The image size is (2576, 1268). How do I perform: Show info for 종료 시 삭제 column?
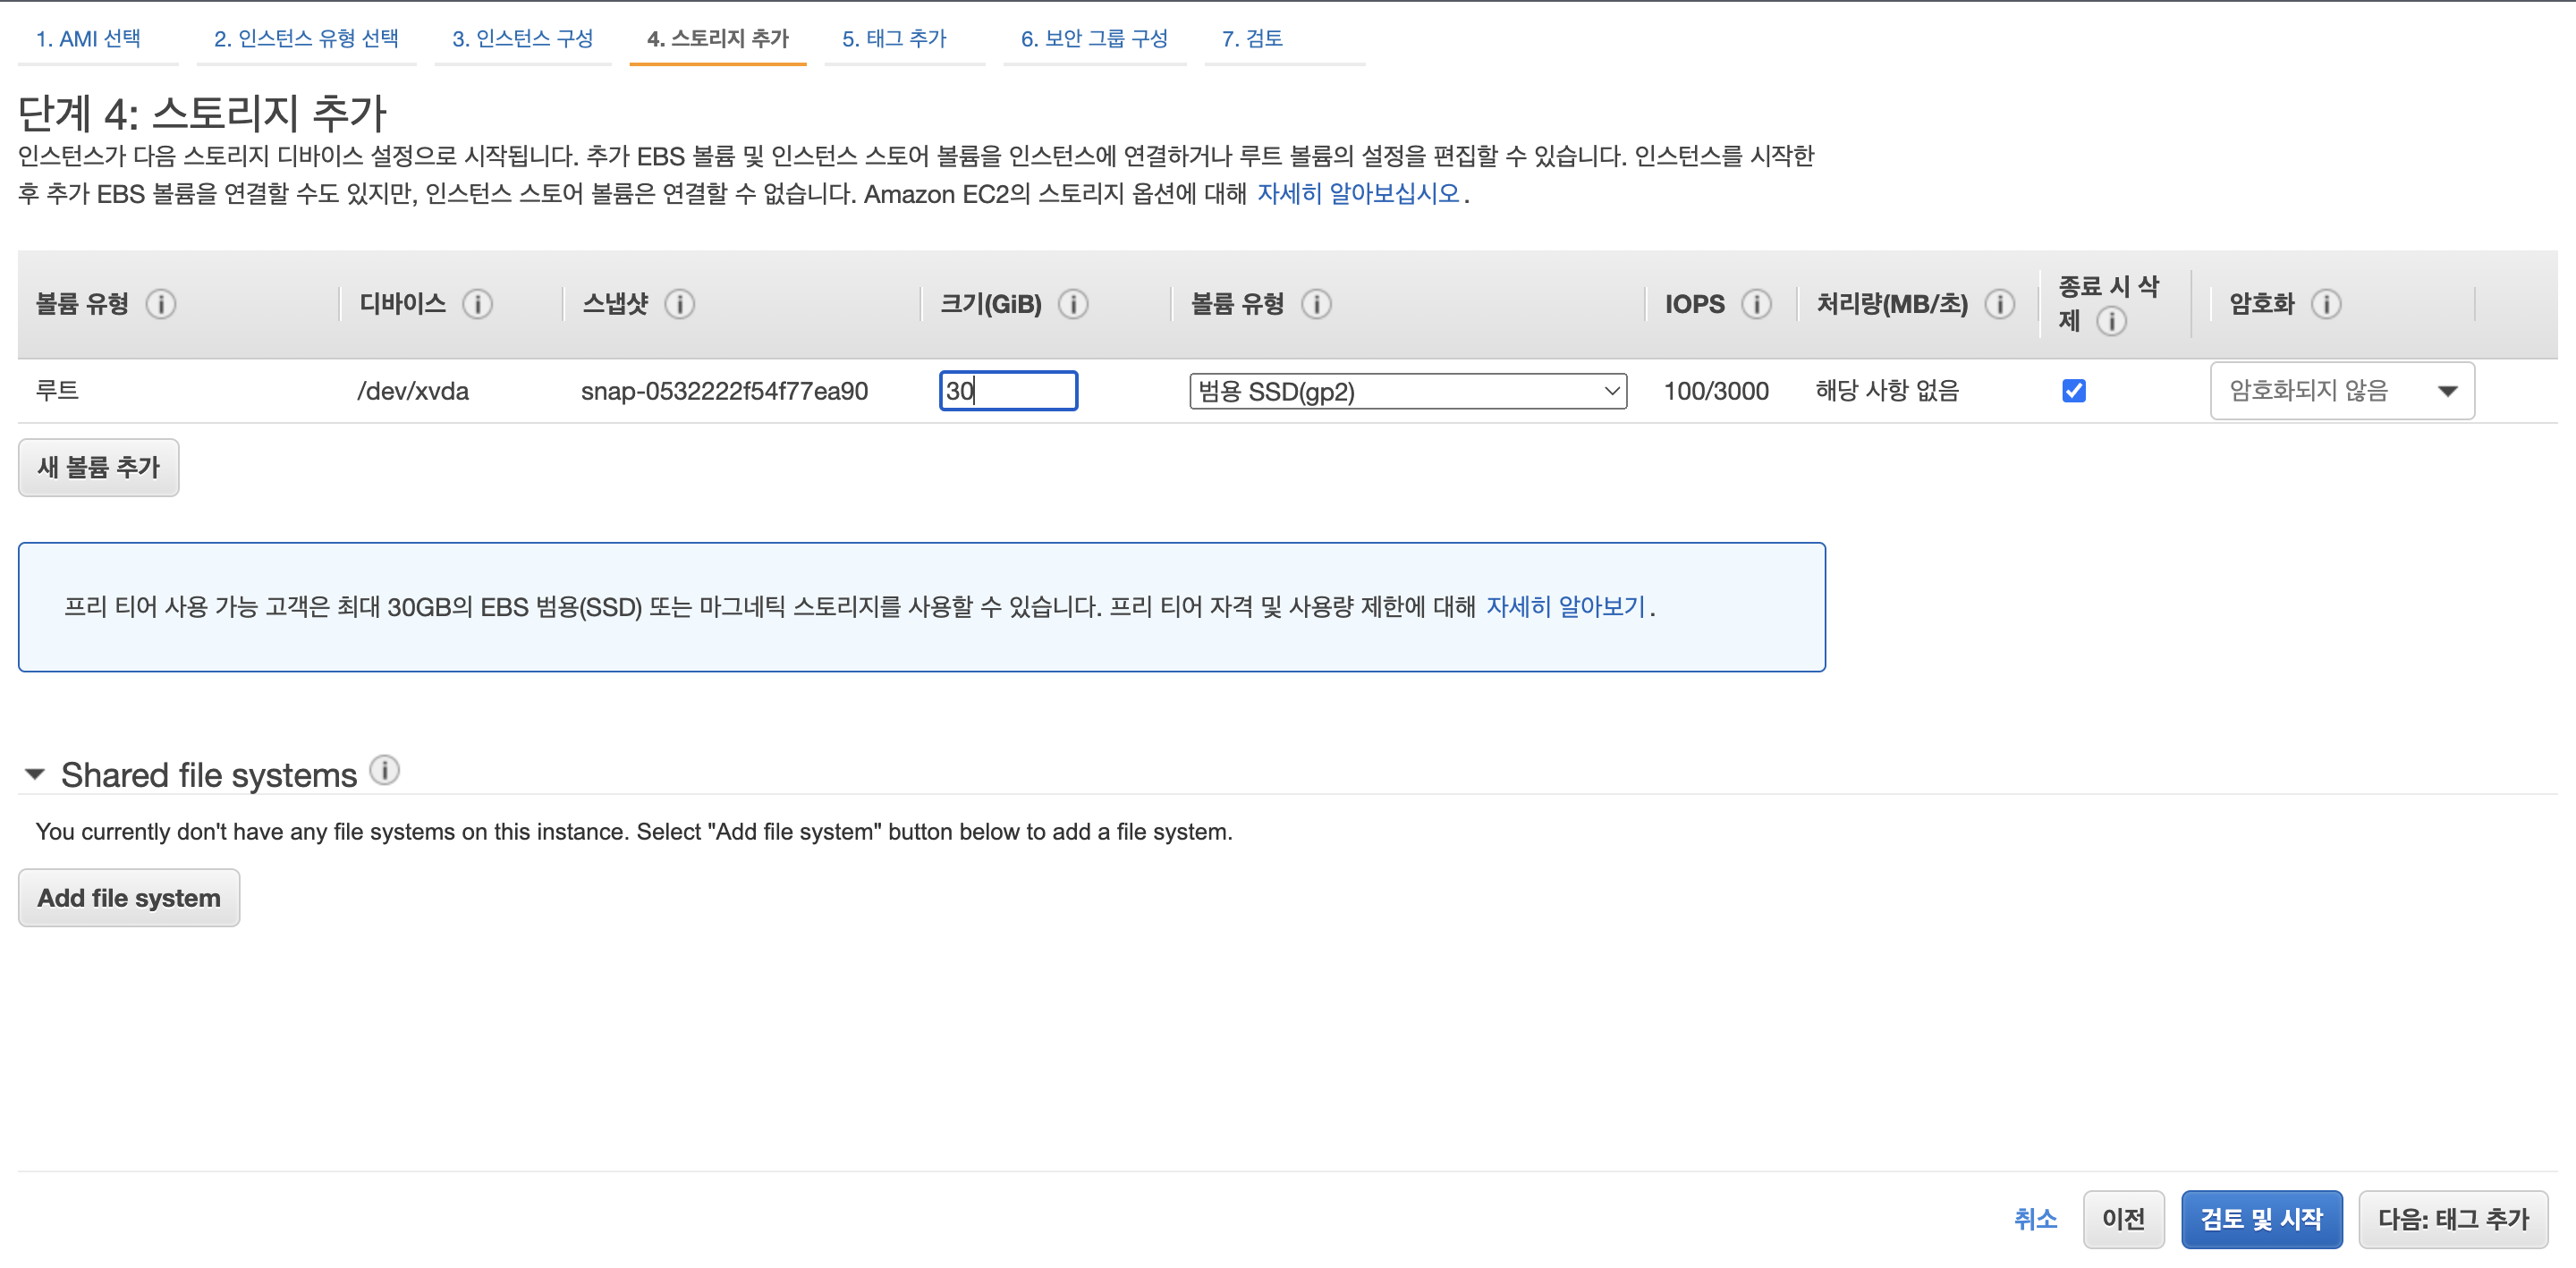(2111, 322)
